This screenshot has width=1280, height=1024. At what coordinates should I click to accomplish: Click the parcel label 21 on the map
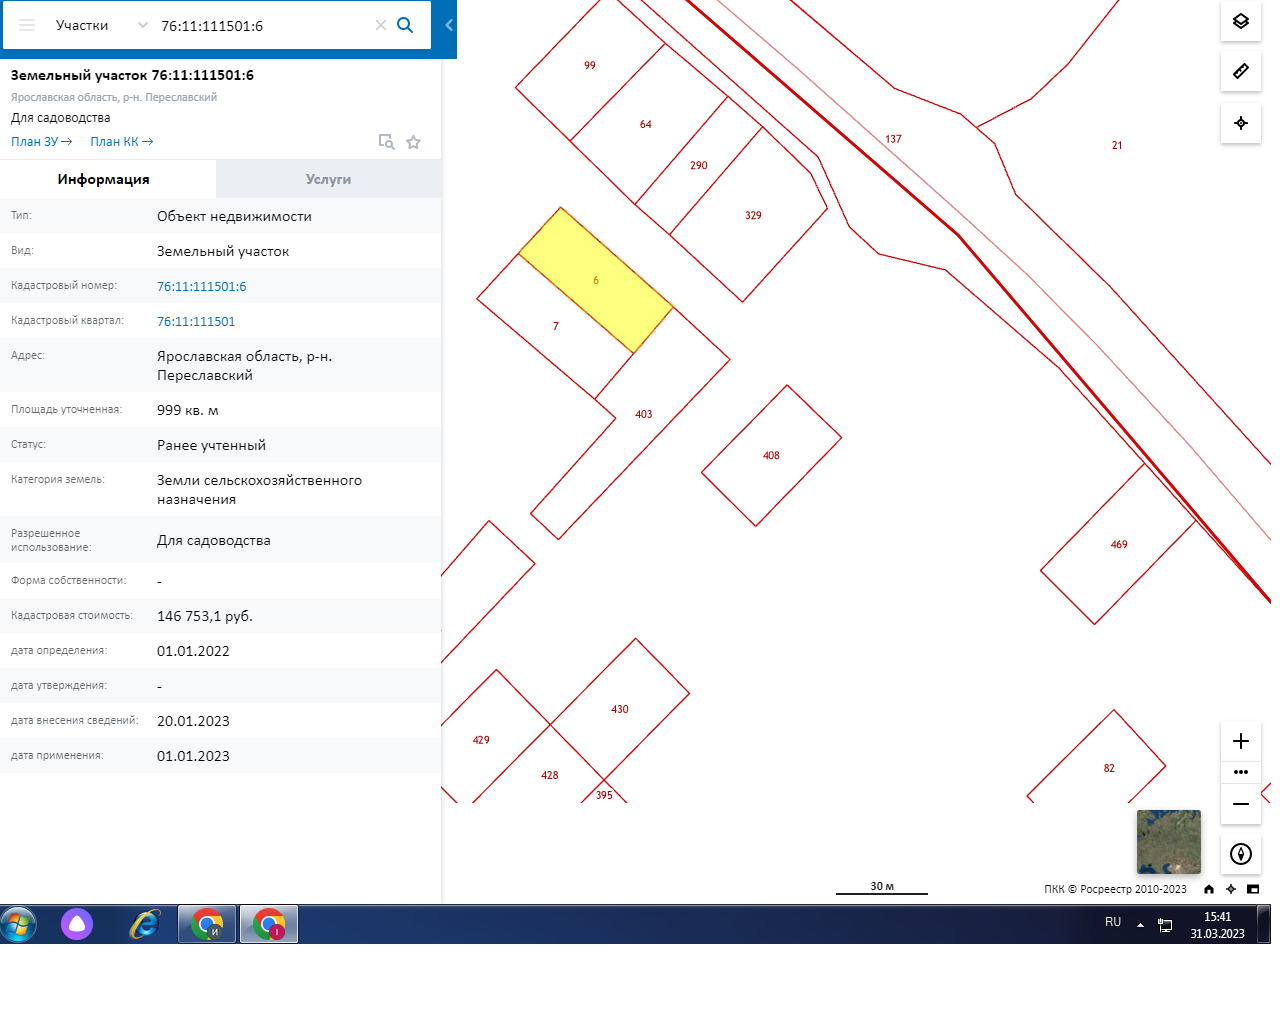(x=1117, y=145)
